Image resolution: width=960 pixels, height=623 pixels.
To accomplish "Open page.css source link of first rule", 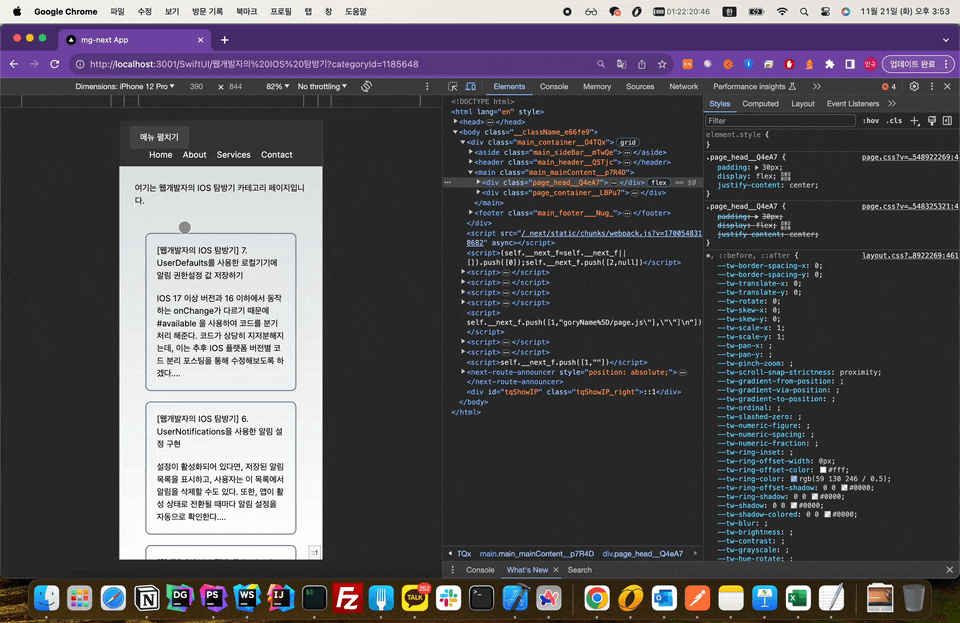I will tap(910, 157).
